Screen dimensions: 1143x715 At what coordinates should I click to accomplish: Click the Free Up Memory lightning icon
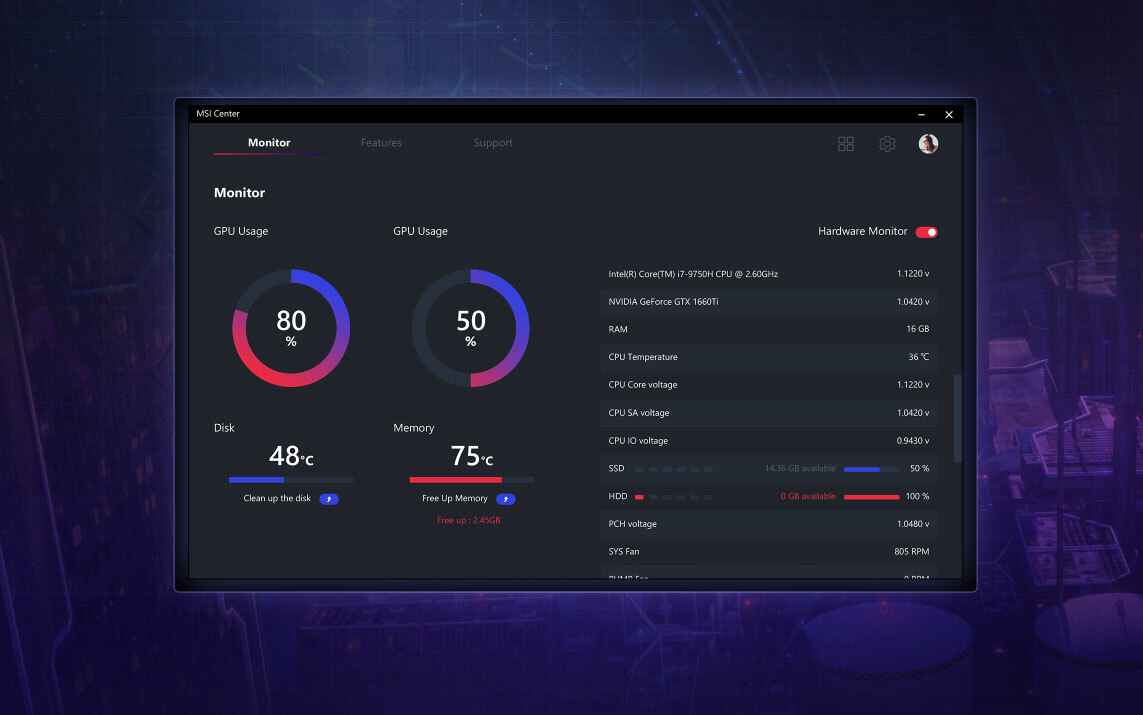pos(506,499)
